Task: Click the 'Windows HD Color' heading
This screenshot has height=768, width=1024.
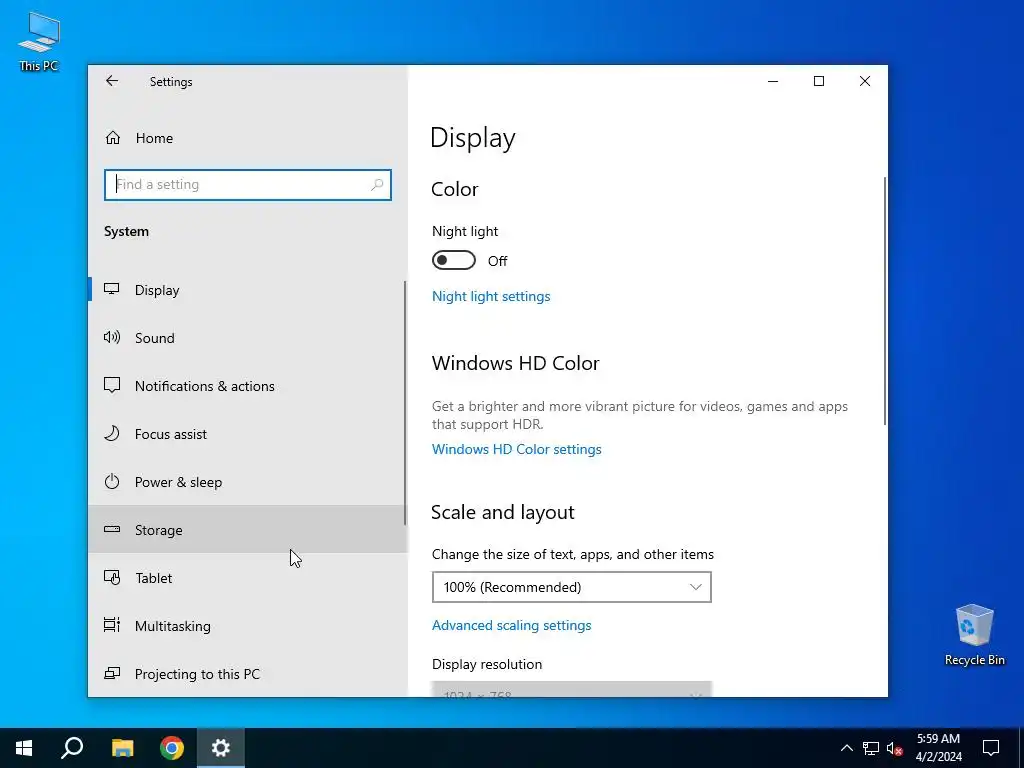Action: pyautogui.click(x=515, y=363)
